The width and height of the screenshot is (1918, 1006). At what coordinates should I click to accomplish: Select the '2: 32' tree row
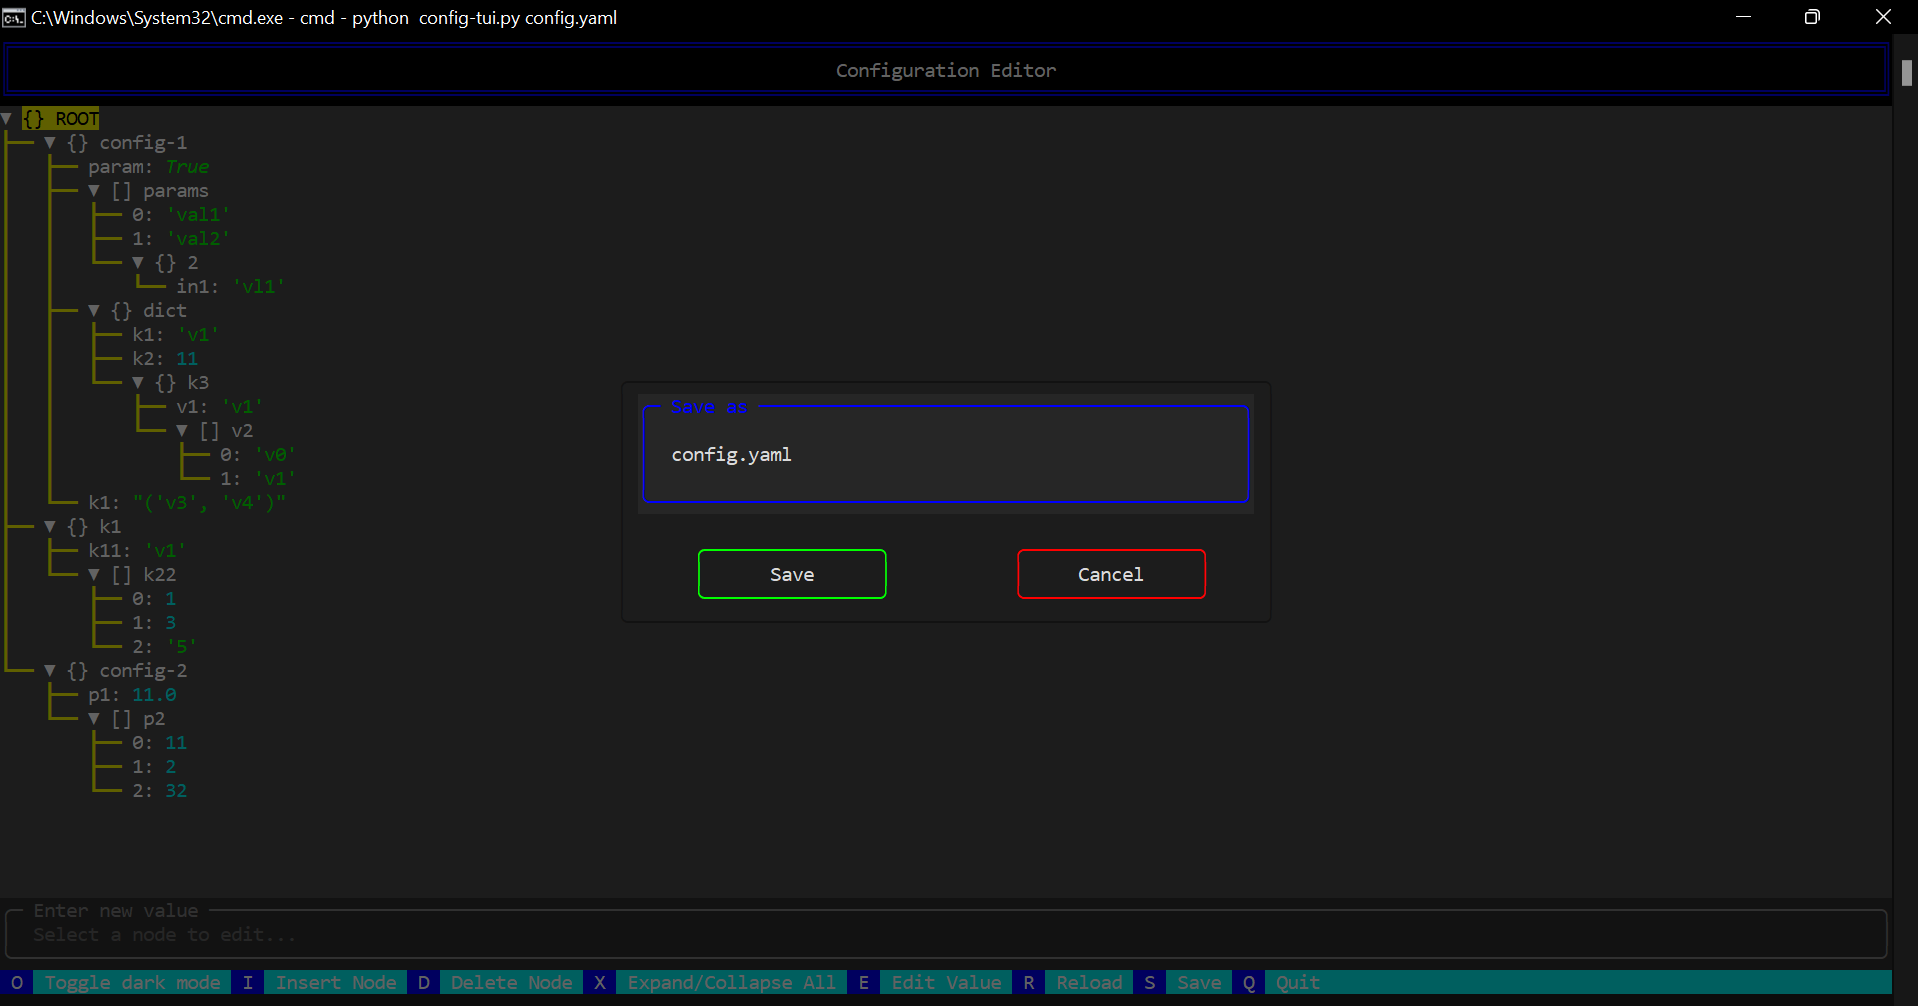click(x=160, y=791)
